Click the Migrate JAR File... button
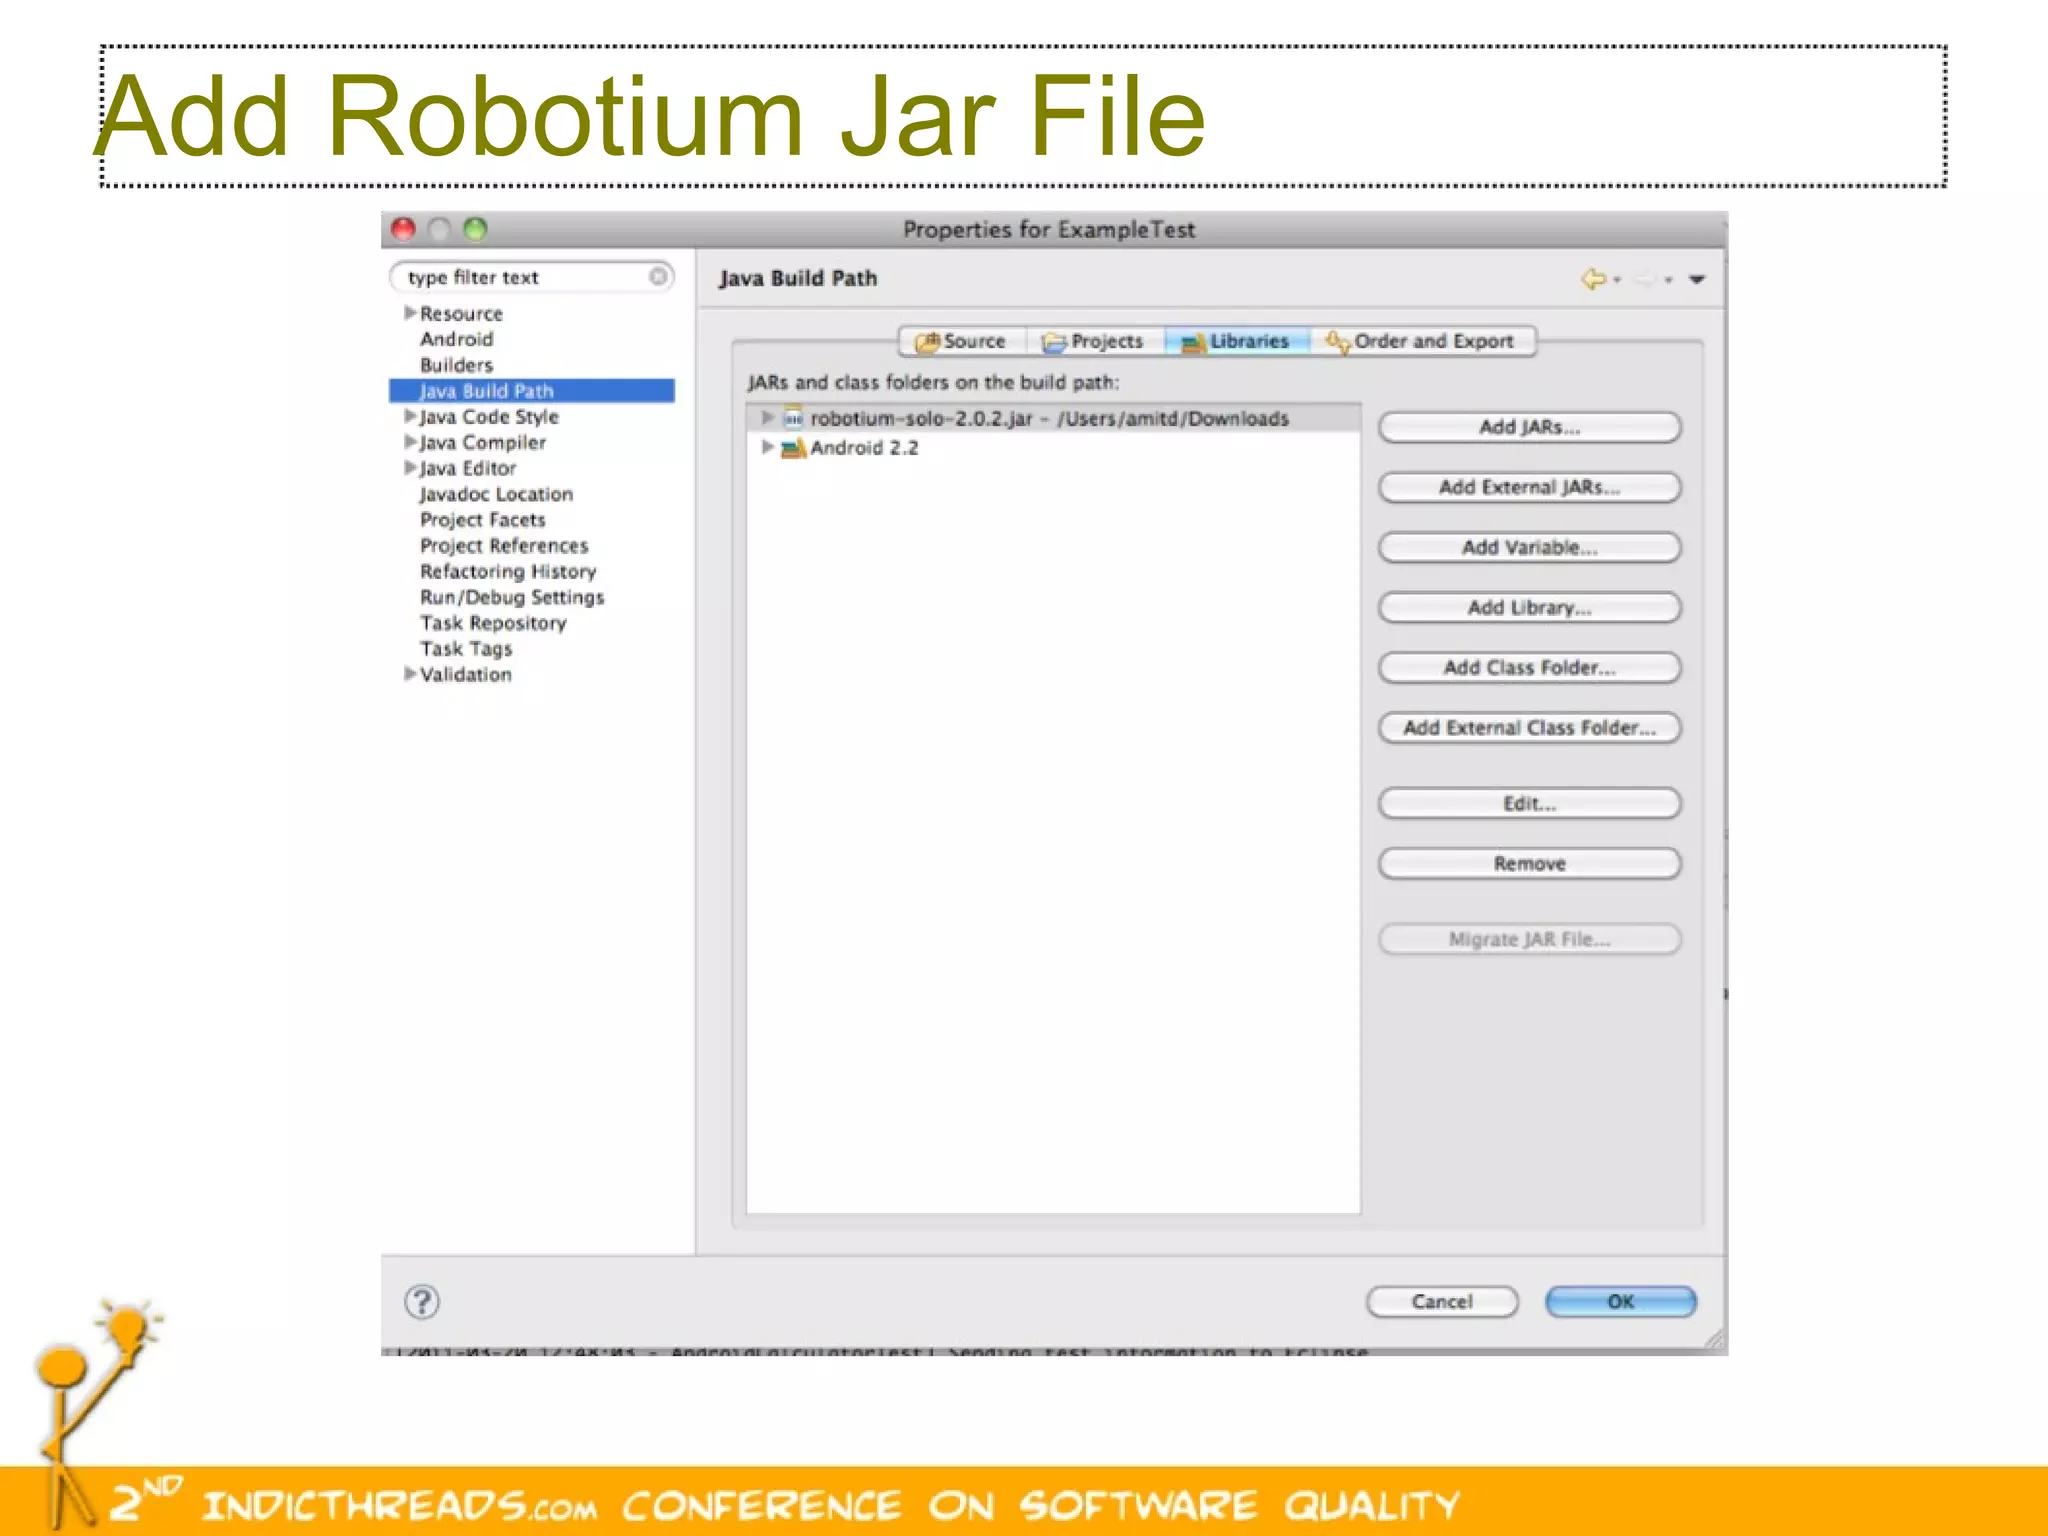The height and width of the screenshot is (1536, 2048). point(1529,940)
